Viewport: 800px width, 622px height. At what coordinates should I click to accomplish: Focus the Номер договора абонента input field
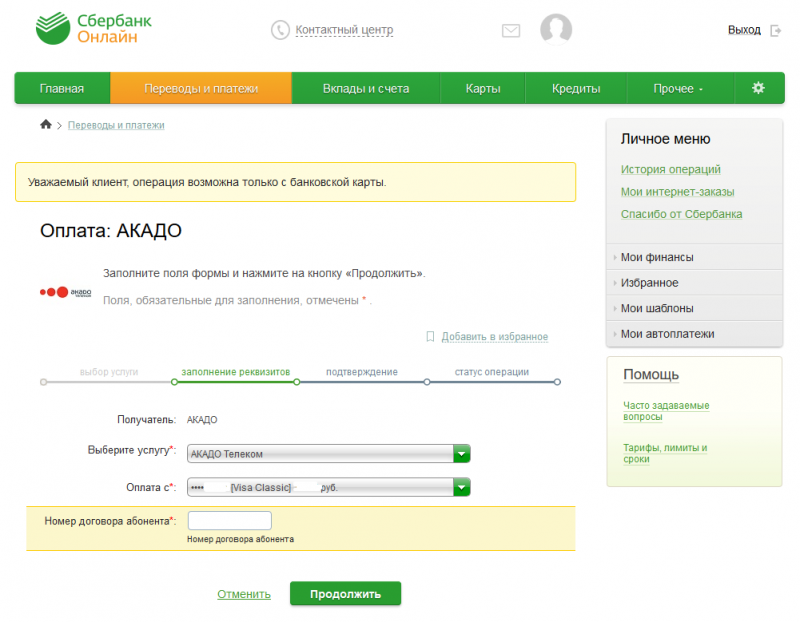[230, 520]
